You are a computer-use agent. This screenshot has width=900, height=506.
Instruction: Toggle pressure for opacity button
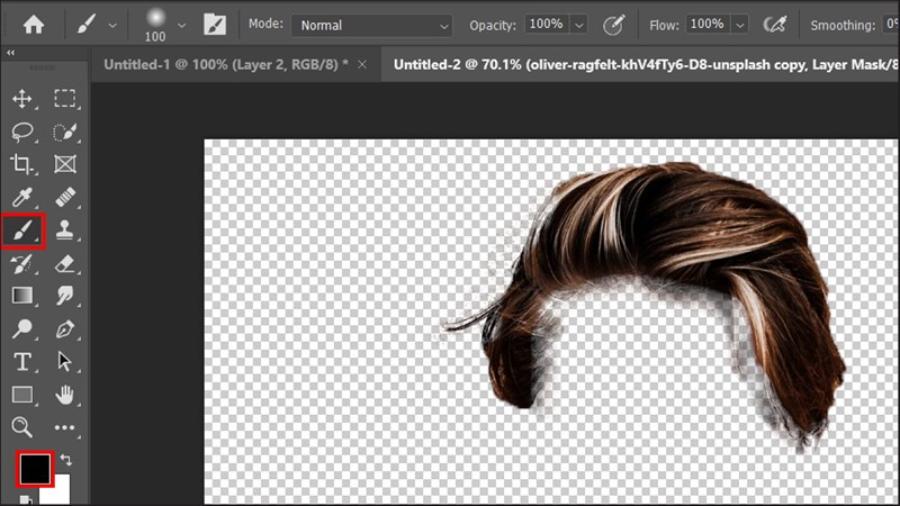pyautogui.click(x=613, y=24)
